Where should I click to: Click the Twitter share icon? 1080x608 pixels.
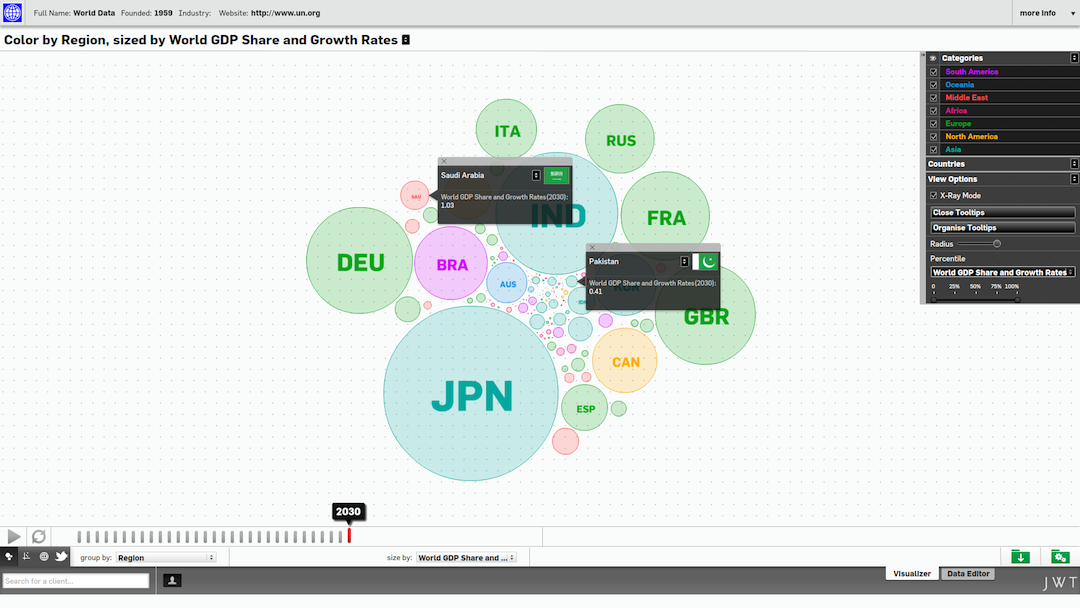pyautogui.click(x=61, y=557)
